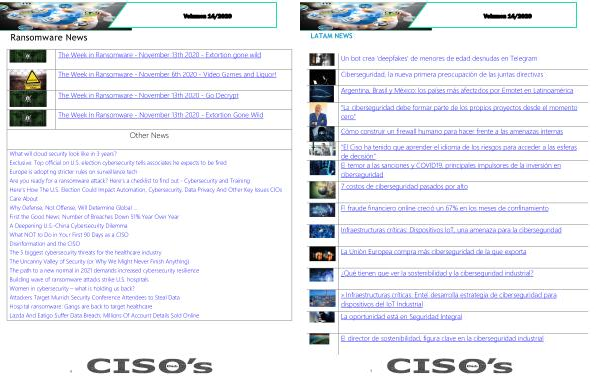Open 'El director de sostenibilidad' link
The height and width of the screenshot is (388, 600).
point(442,339)
